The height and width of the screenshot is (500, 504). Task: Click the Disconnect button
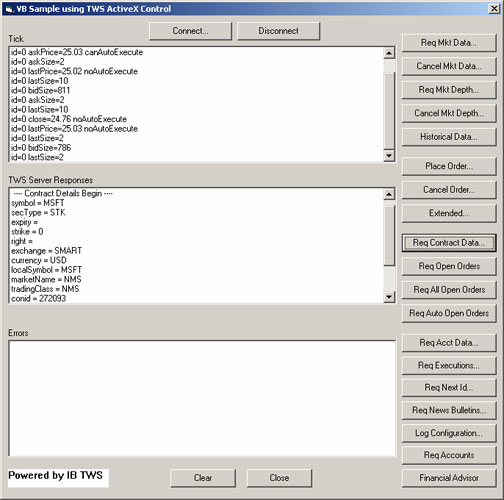click(278, 31)
